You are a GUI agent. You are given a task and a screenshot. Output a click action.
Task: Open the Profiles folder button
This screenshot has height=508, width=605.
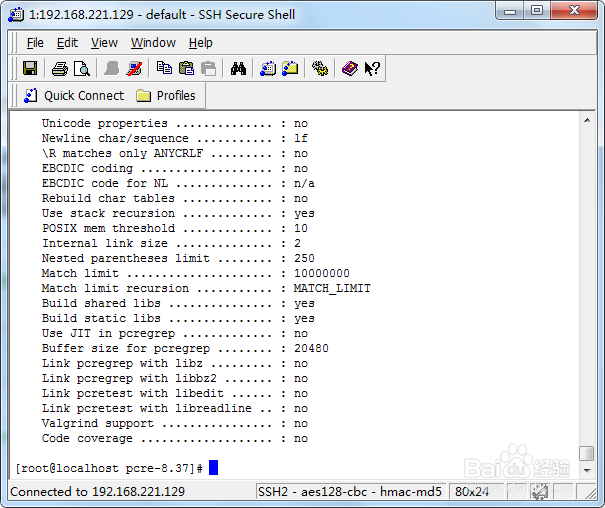coord(166,96)
